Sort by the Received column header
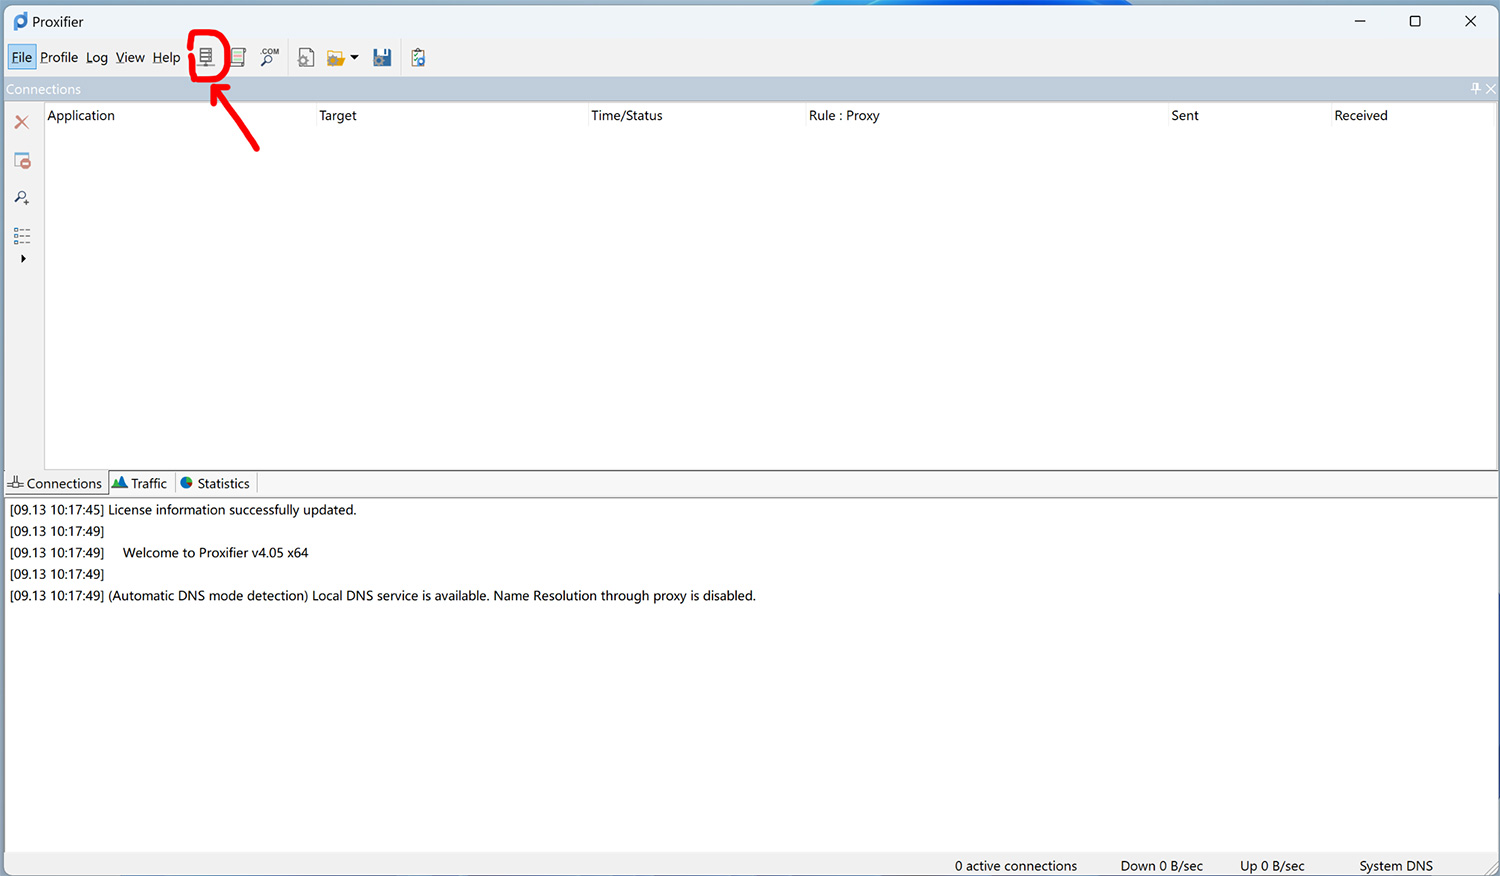 point(1361,115)
